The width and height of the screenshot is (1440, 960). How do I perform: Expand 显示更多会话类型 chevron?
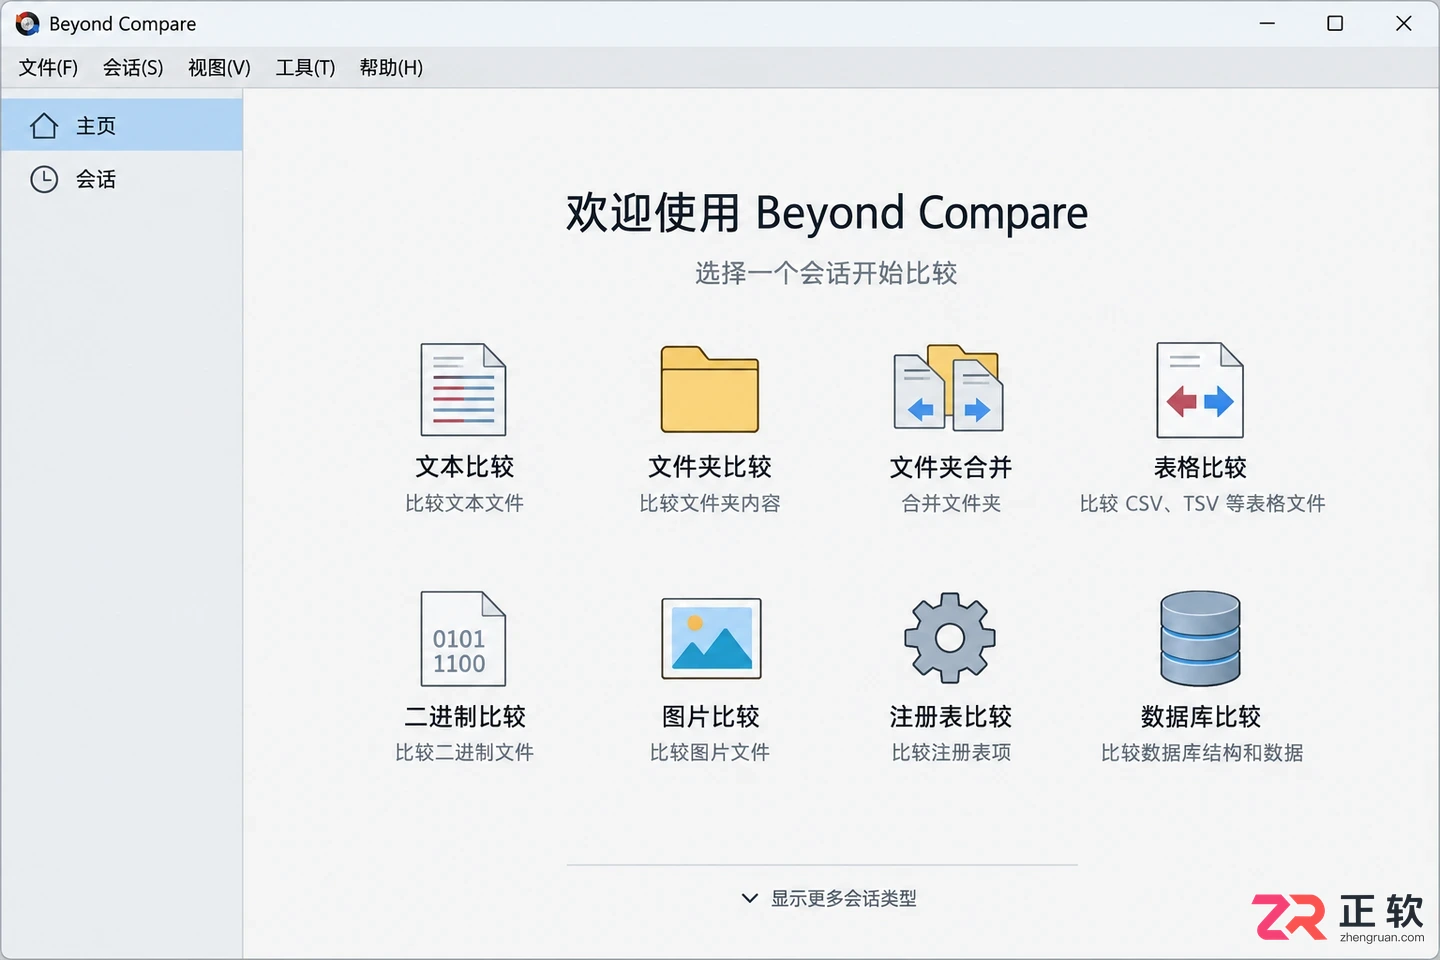pos(749,898)
